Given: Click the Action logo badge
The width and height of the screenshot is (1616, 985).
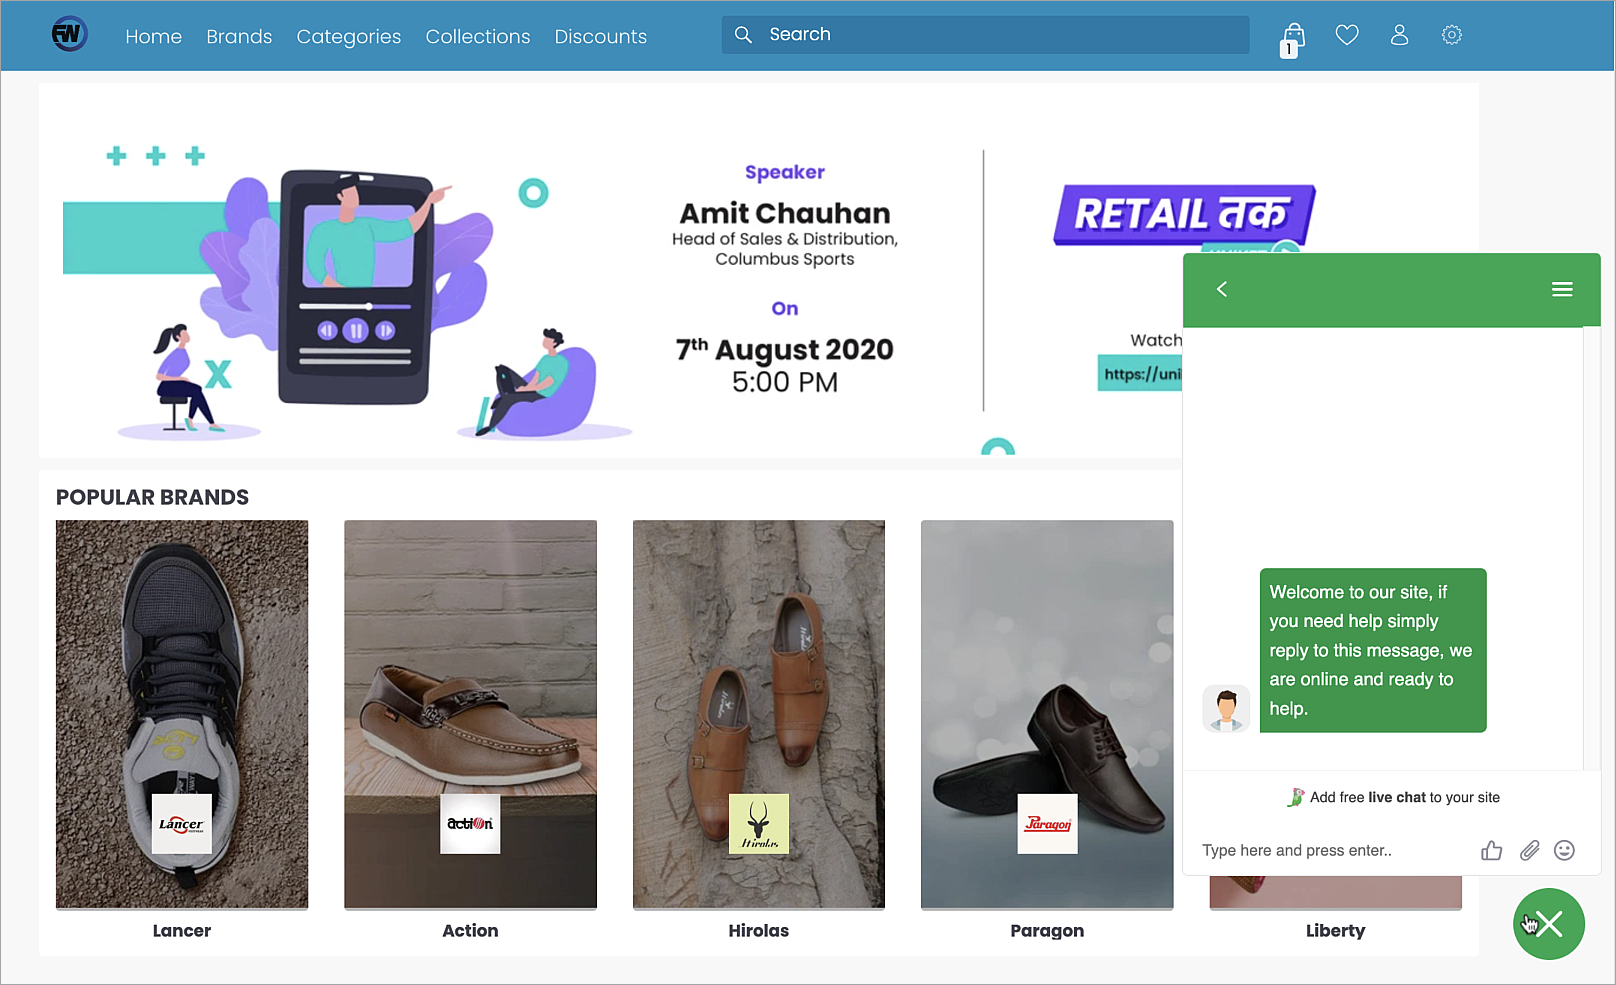Looking at the screenshot, I should click(x=470, y=824).
